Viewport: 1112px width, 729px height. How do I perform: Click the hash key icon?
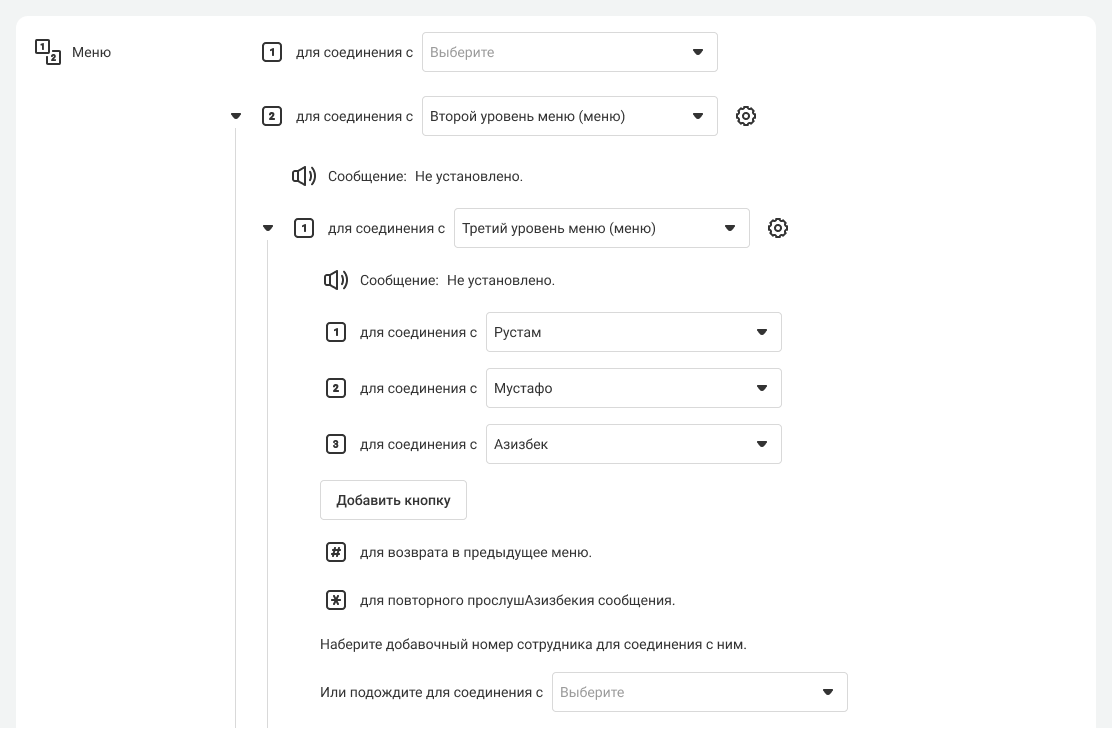click(x=336, y=552)
